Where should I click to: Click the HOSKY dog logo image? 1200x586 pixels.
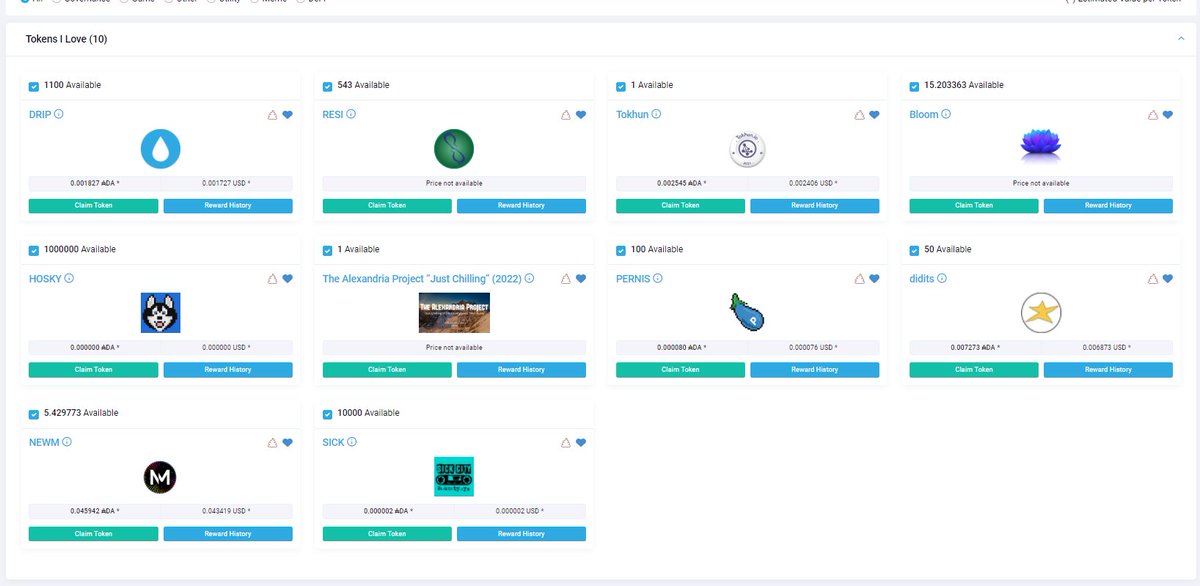[x=161, y=313]
